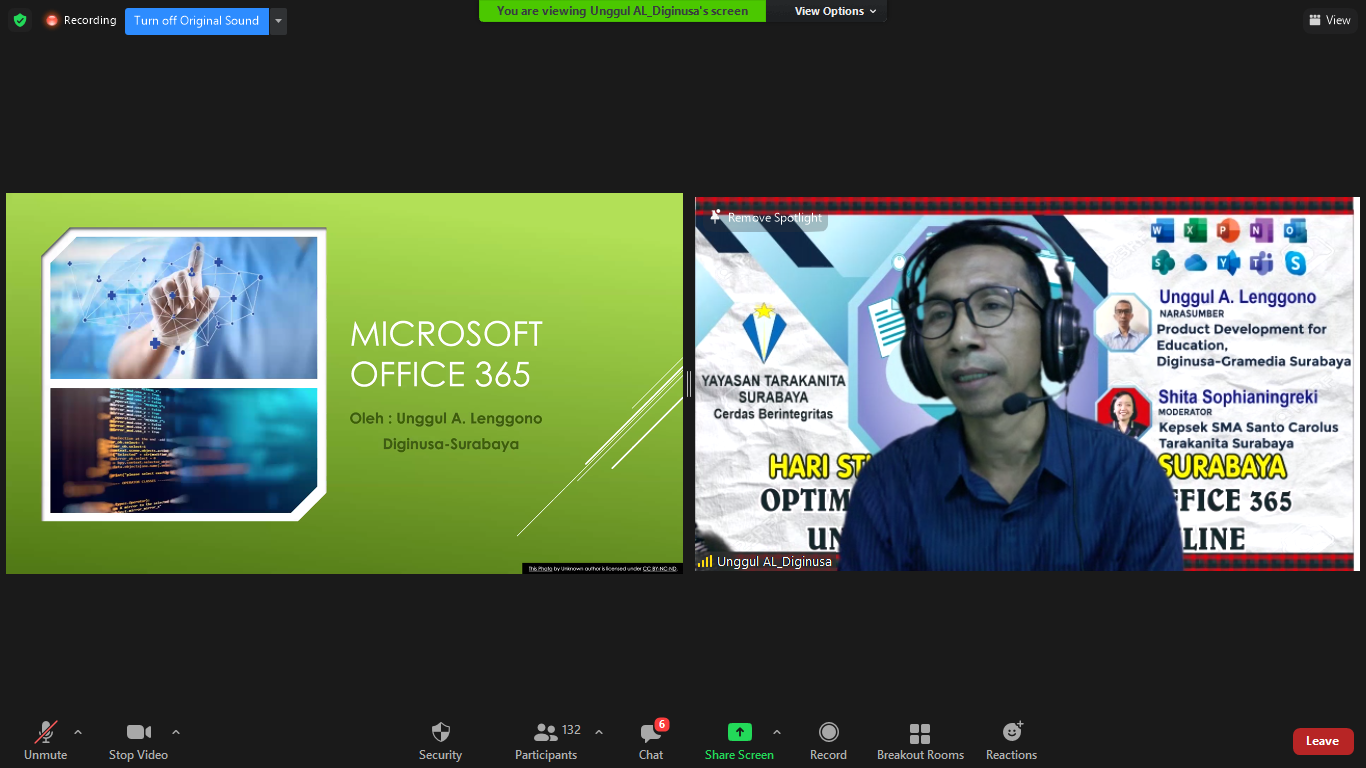Open the Reactions menu
Screen dimensions: 1366x768
click(1011, 741)
